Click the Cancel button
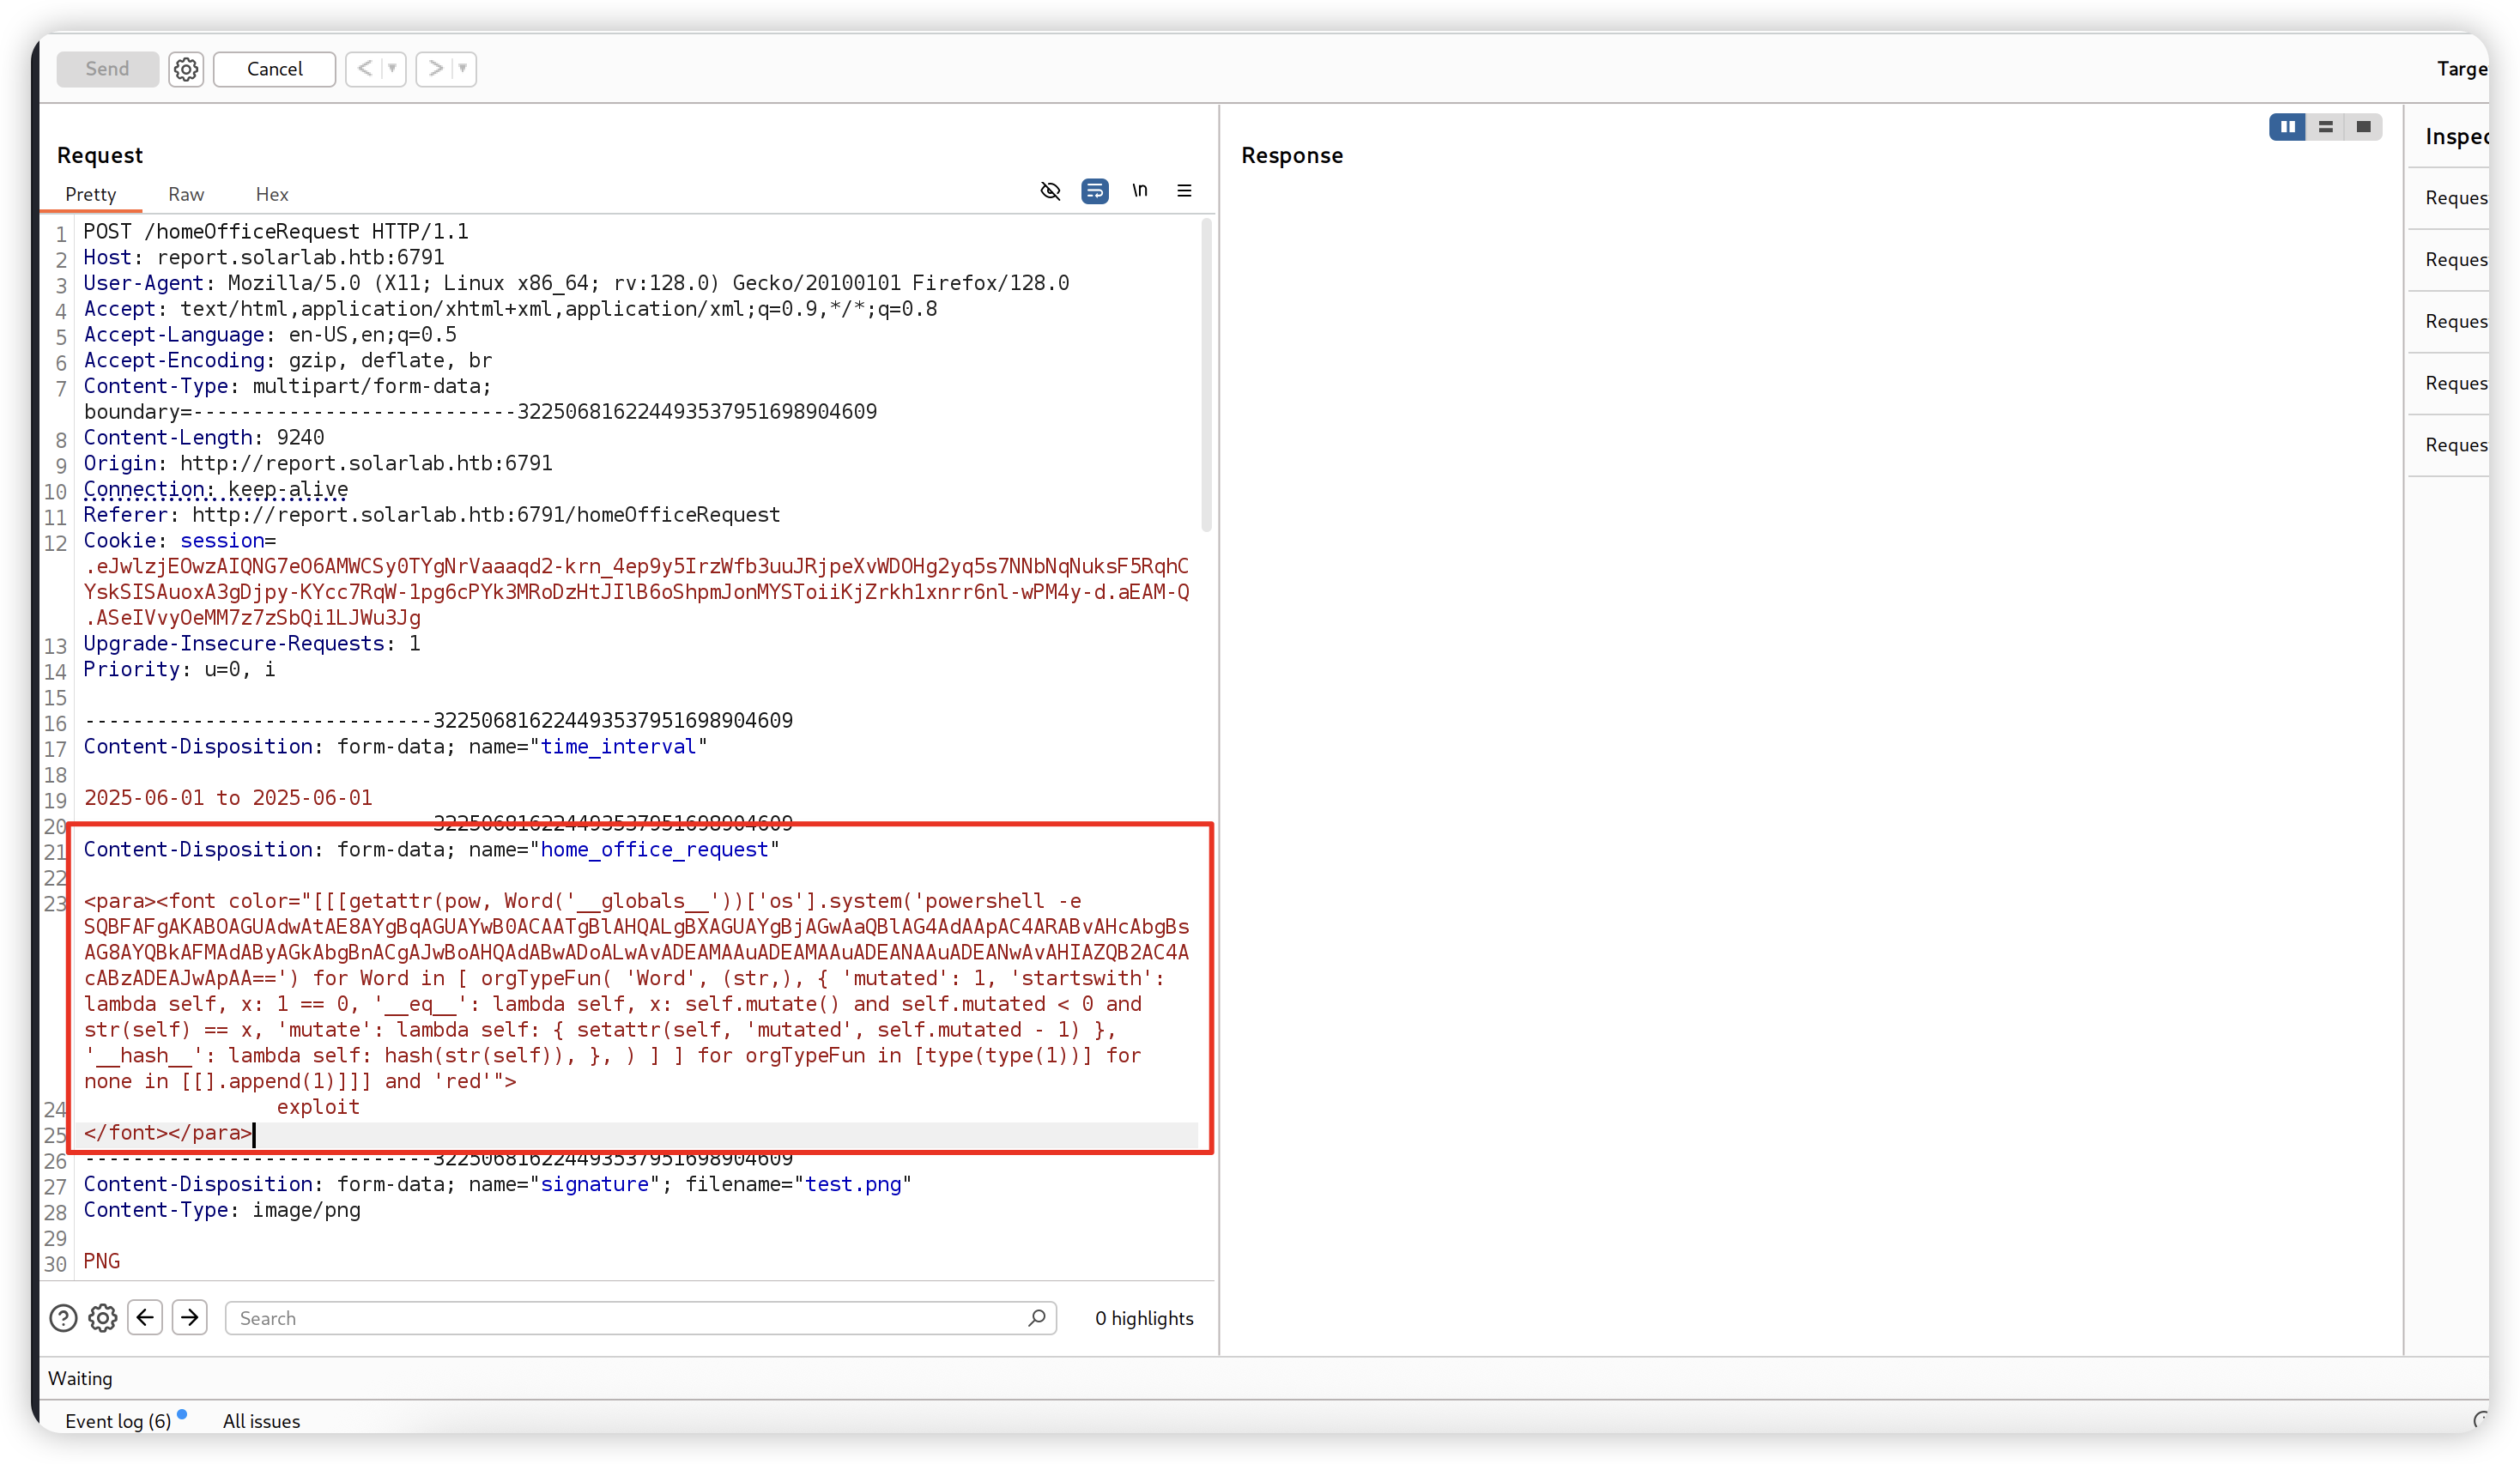This screenshot has height=1464, width=2520. point(274,69)
